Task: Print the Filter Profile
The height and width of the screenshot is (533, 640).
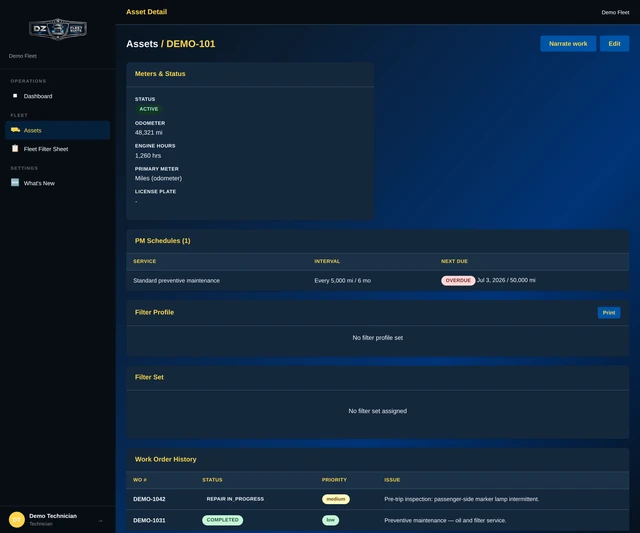Action: (609, 313)
